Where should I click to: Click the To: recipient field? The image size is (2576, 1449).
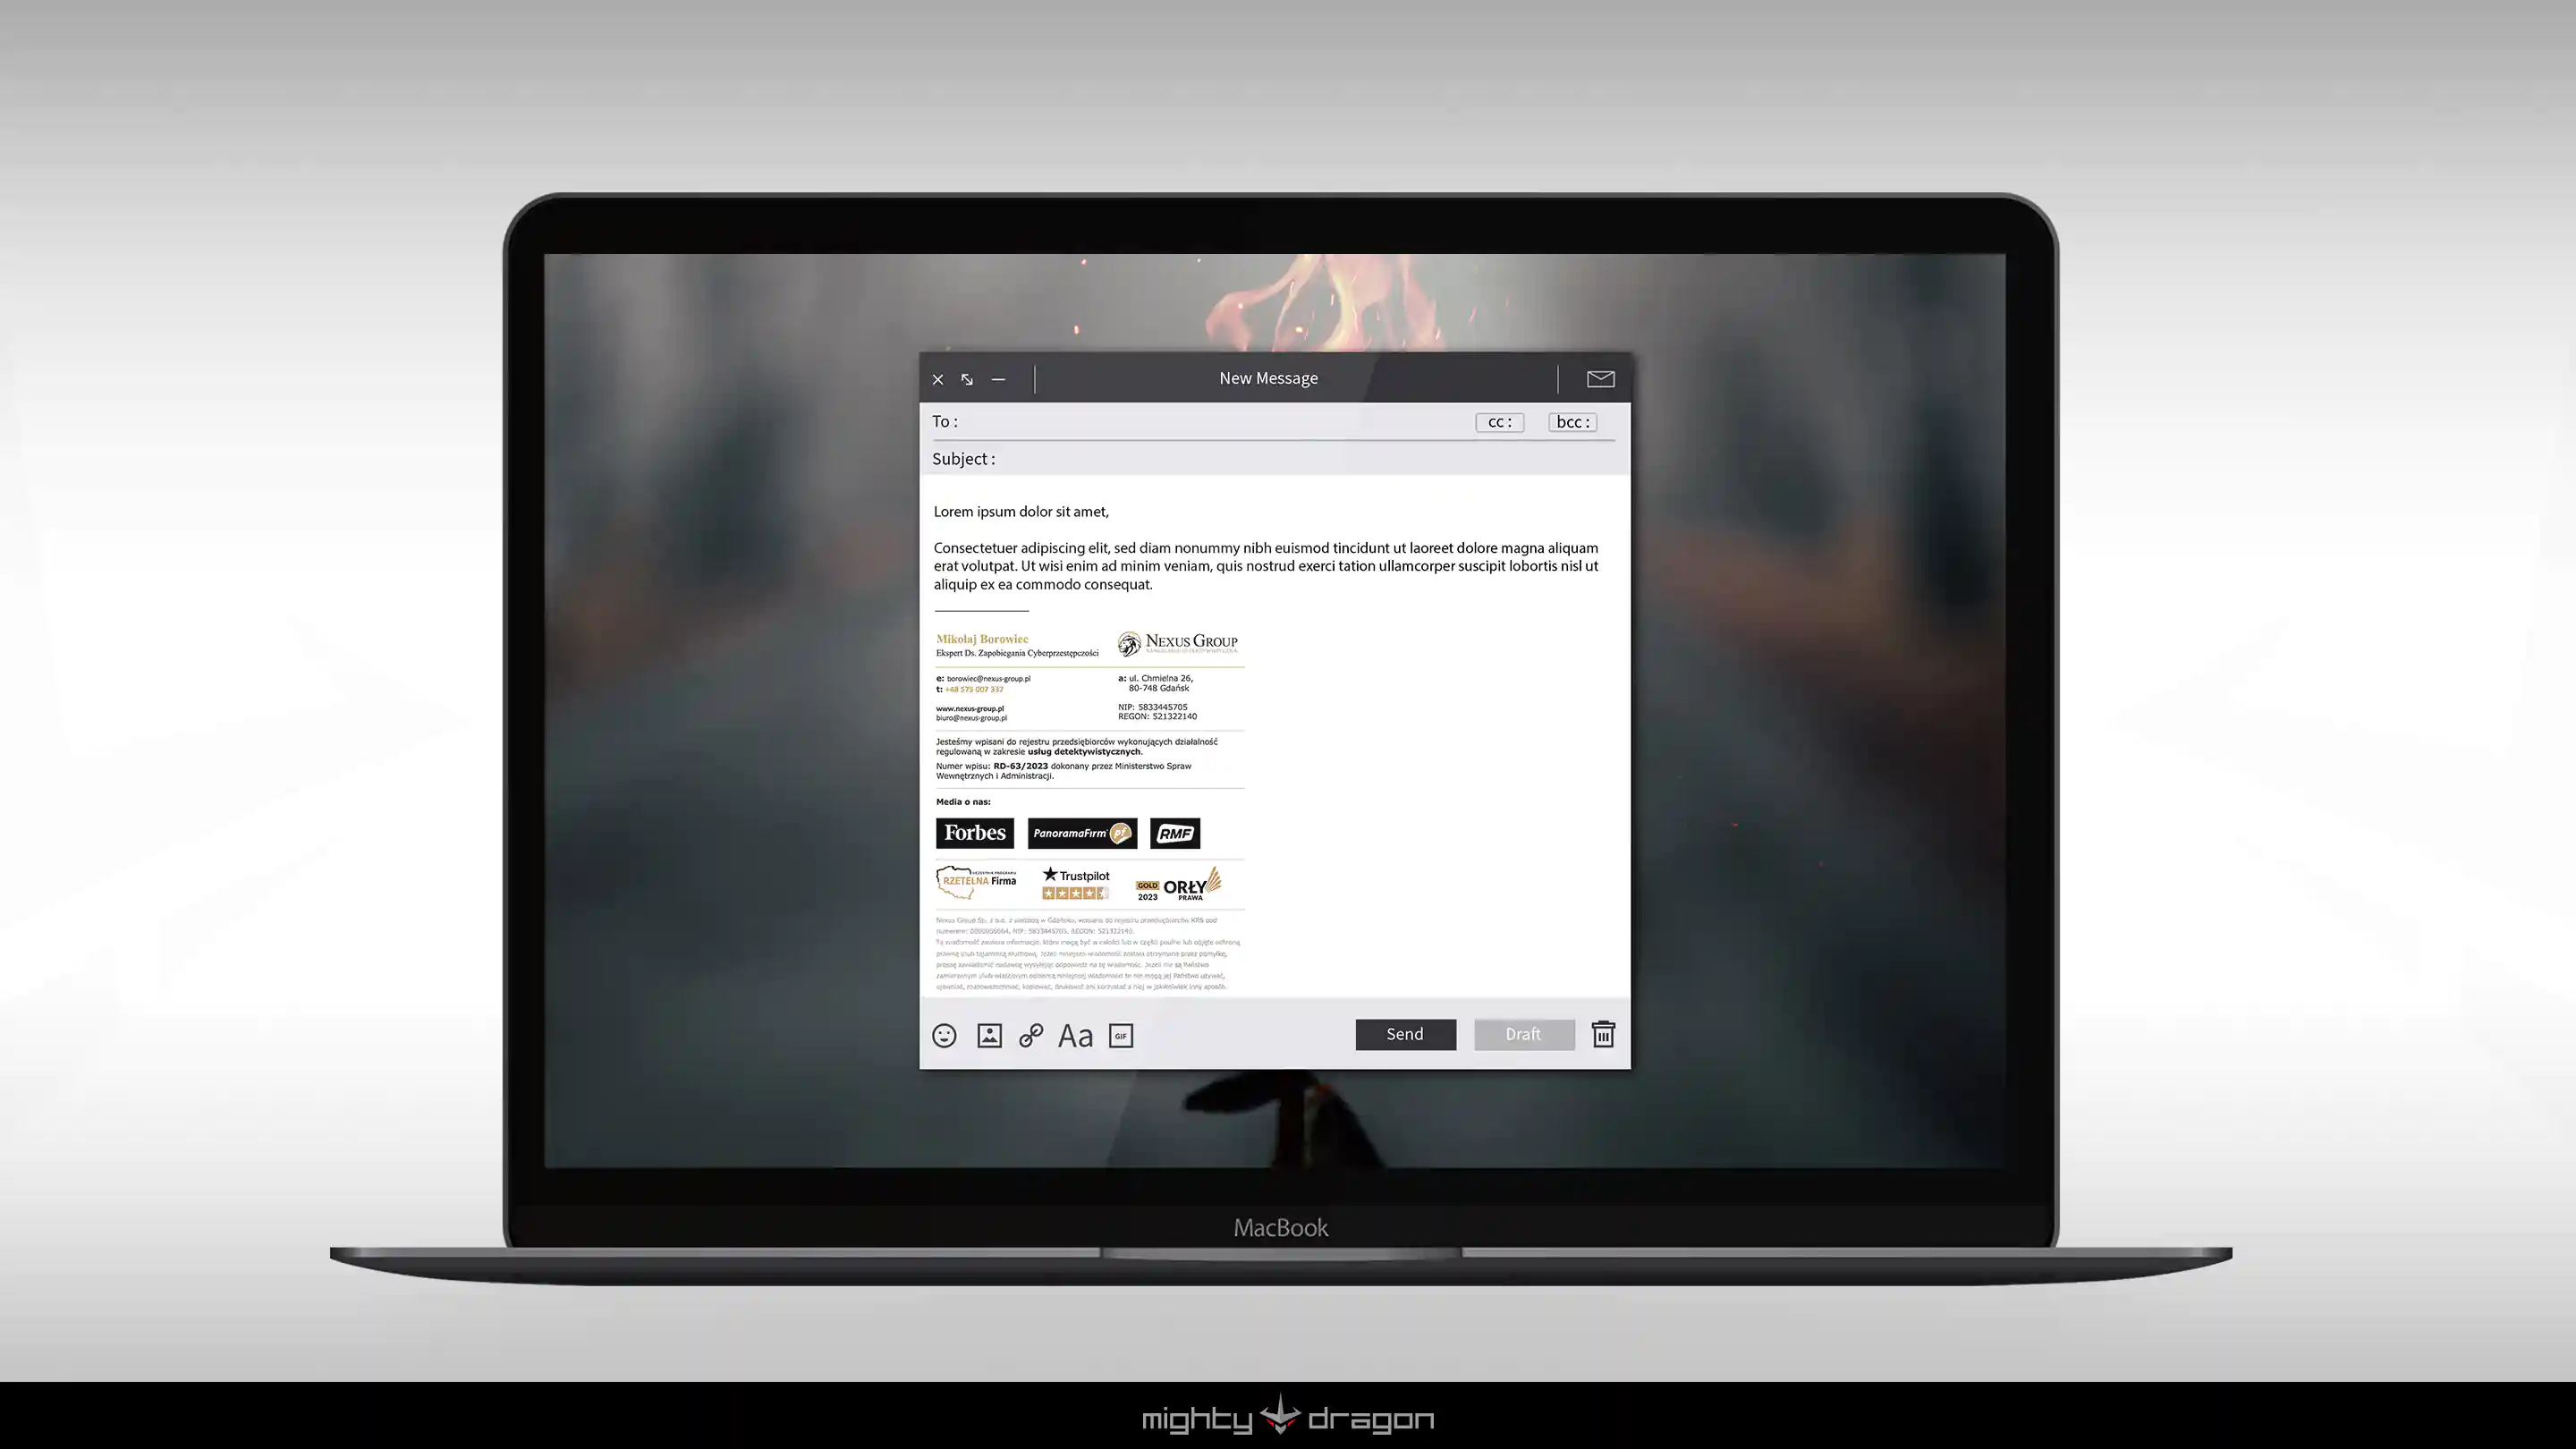click(1200, 422)
